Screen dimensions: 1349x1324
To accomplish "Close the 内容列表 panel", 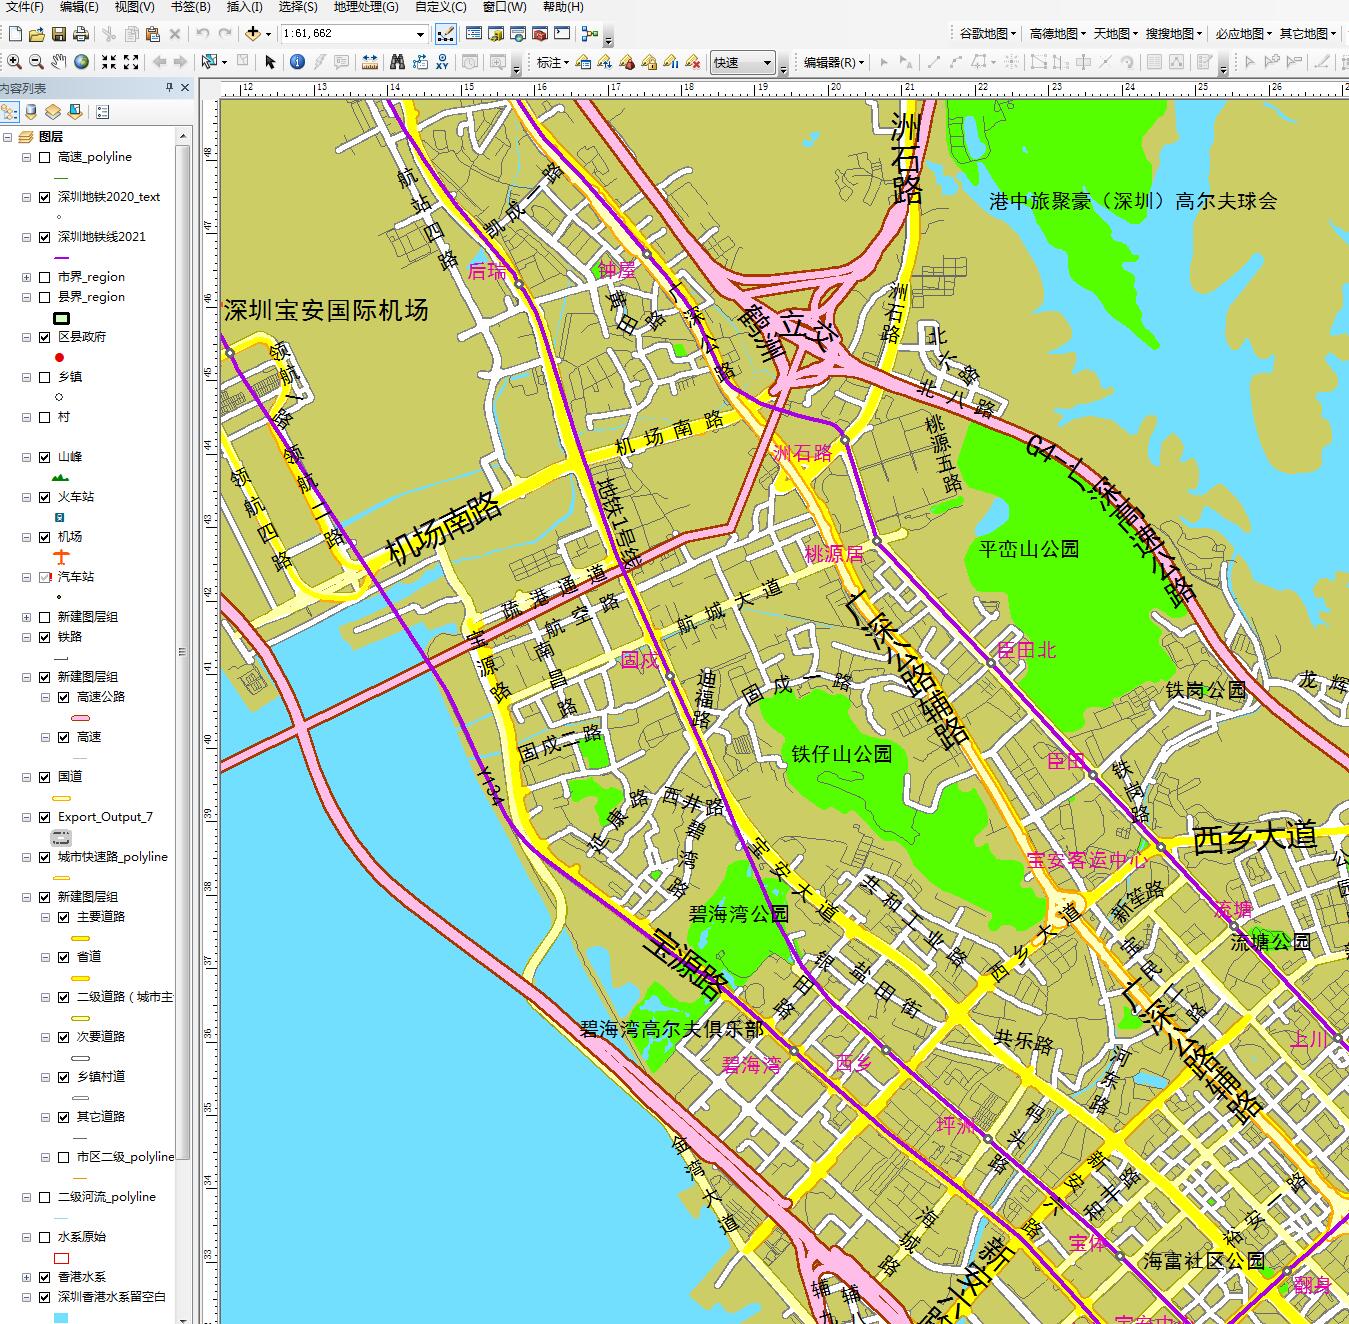I will point(185,88).
